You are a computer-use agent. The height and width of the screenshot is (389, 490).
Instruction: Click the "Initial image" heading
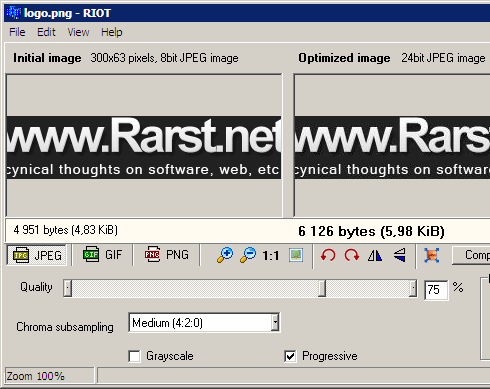pyautogui.click(x=47, y=58)
